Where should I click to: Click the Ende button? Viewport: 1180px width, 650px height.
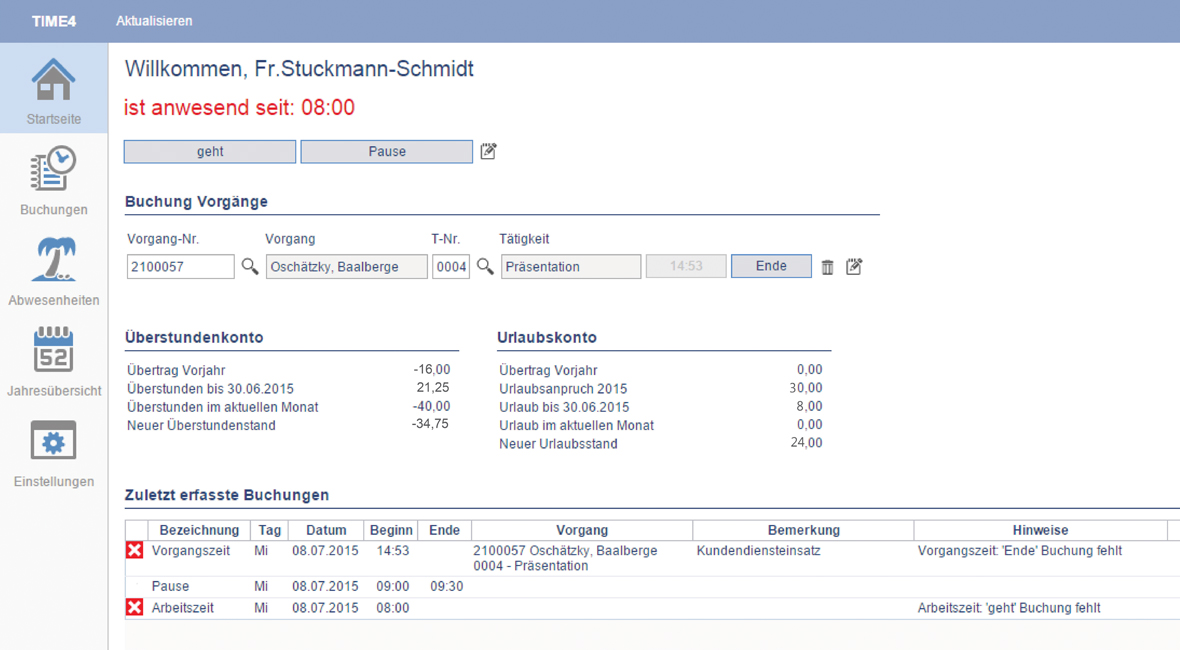771,266
